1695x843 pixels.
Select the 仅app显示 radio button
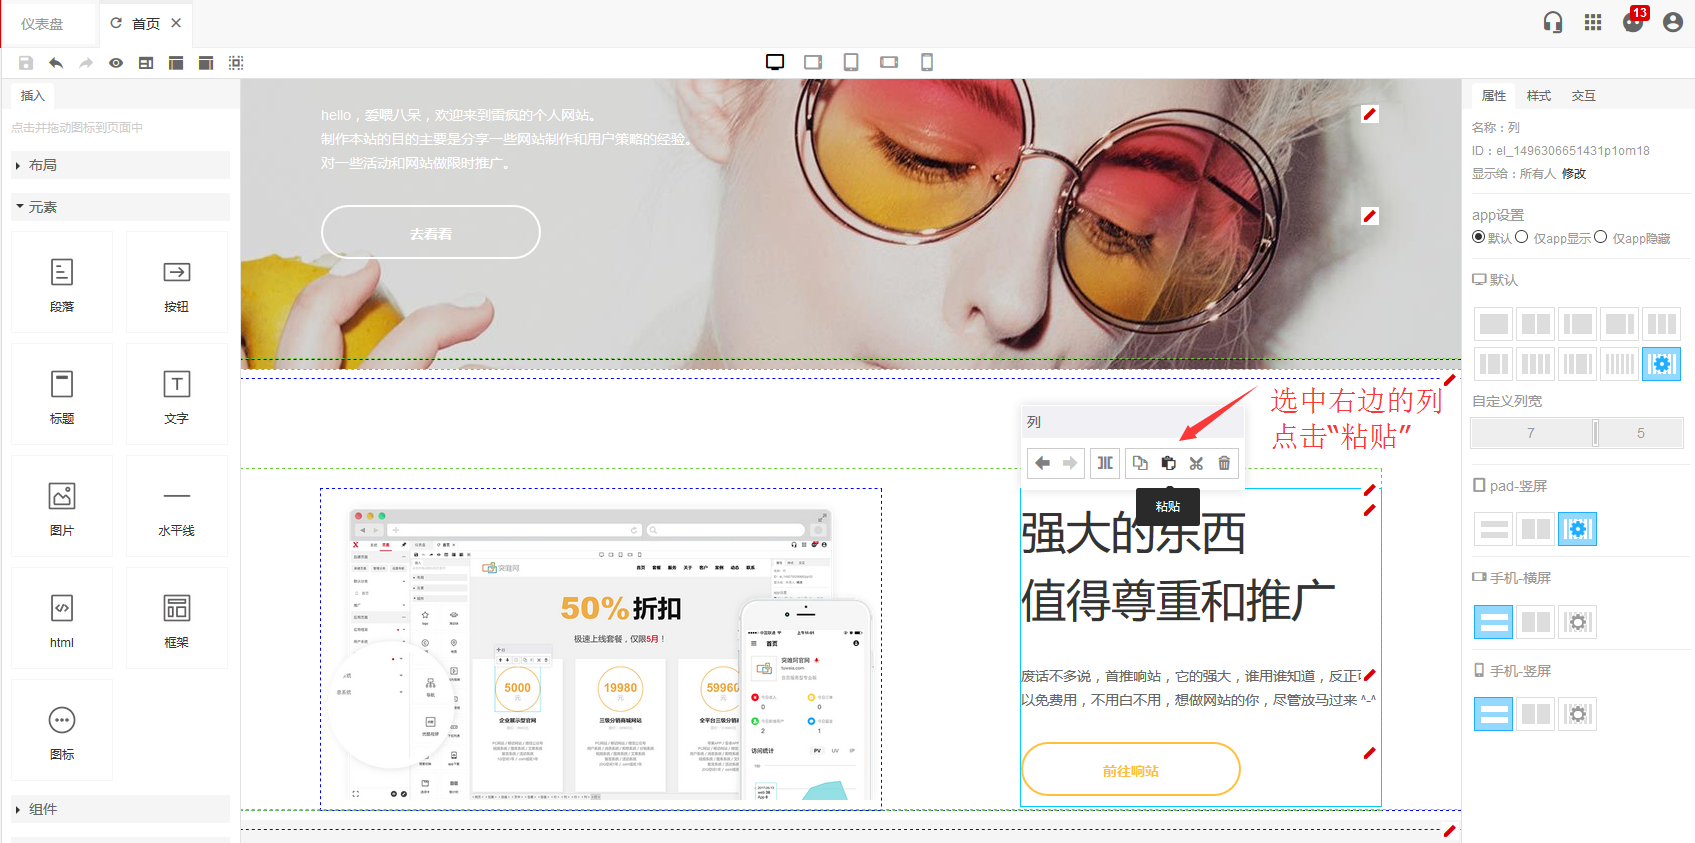click(1522, 237)
